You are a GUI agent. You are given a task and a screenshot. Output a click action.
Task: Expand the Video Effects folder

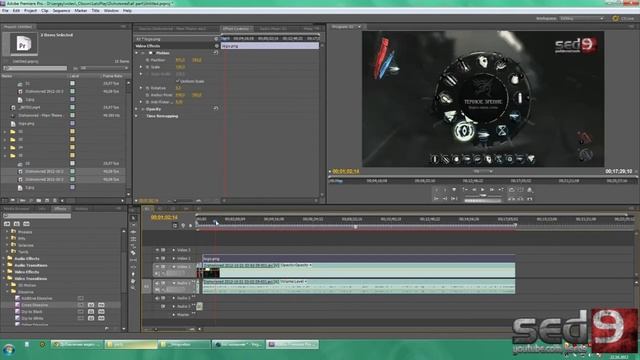[4, 272]
